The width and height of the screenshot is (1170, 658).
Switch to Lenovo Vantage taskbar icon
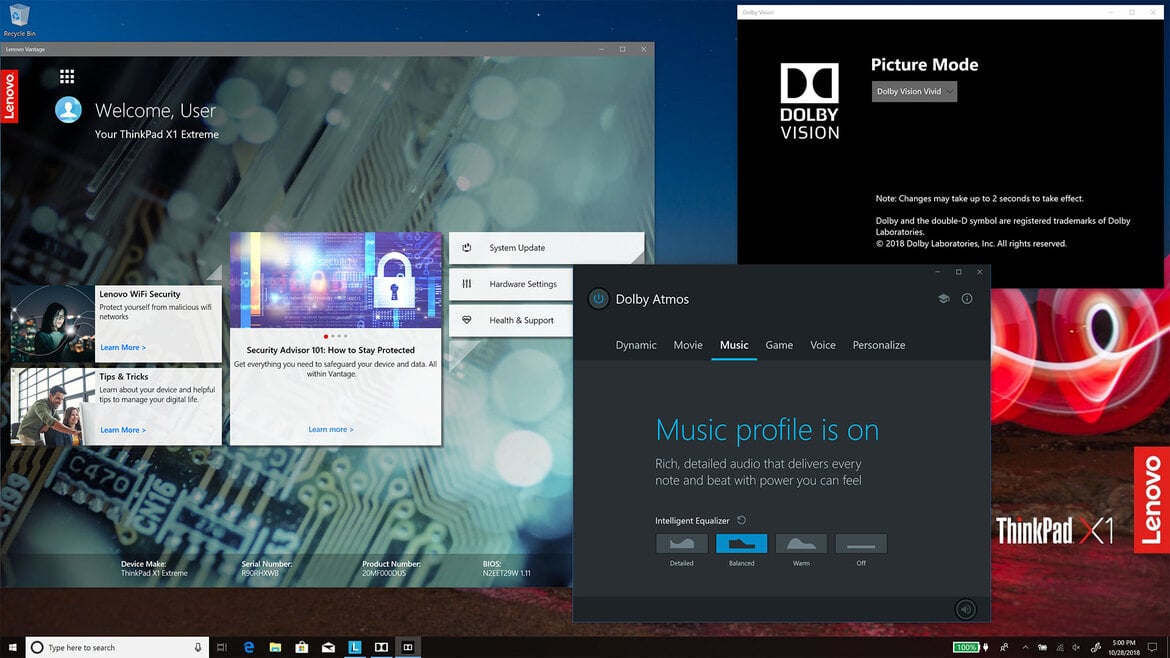[354, 647]
